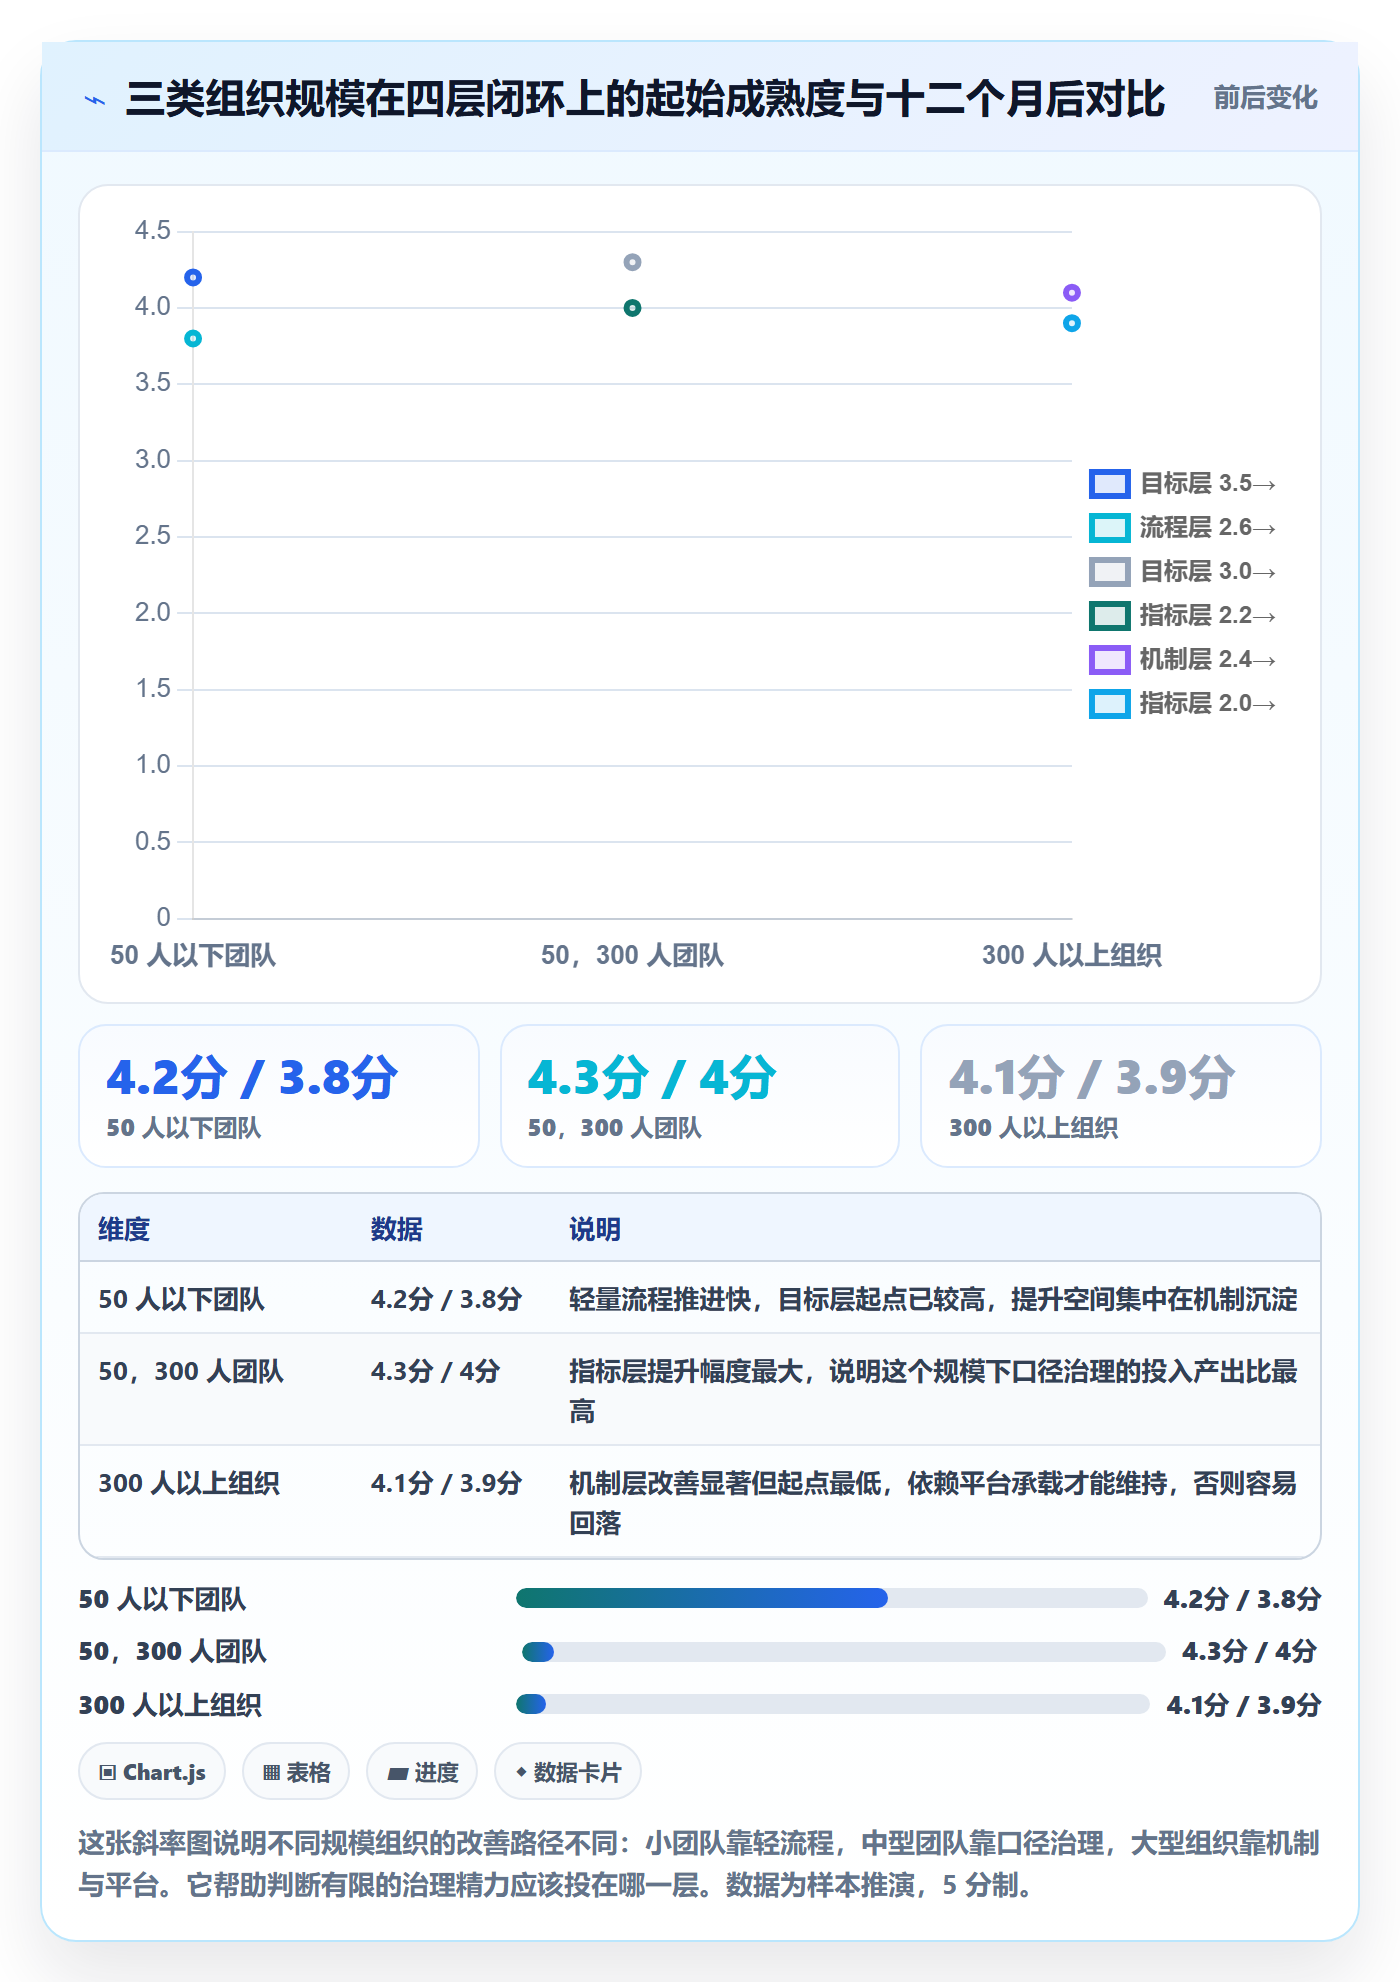Image resolution: width=1400 pixels, height=1982 pixels.
Task: Select the dark green 4.0 data point
Action: click(632, 308)
